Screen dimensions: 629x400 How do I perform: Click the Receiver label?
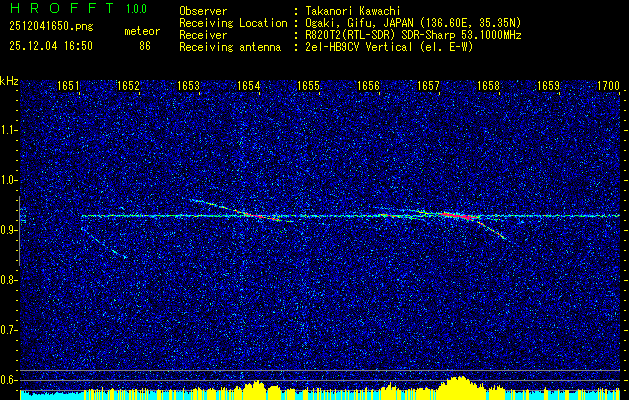pyautogui.click(x=203, y=35)
